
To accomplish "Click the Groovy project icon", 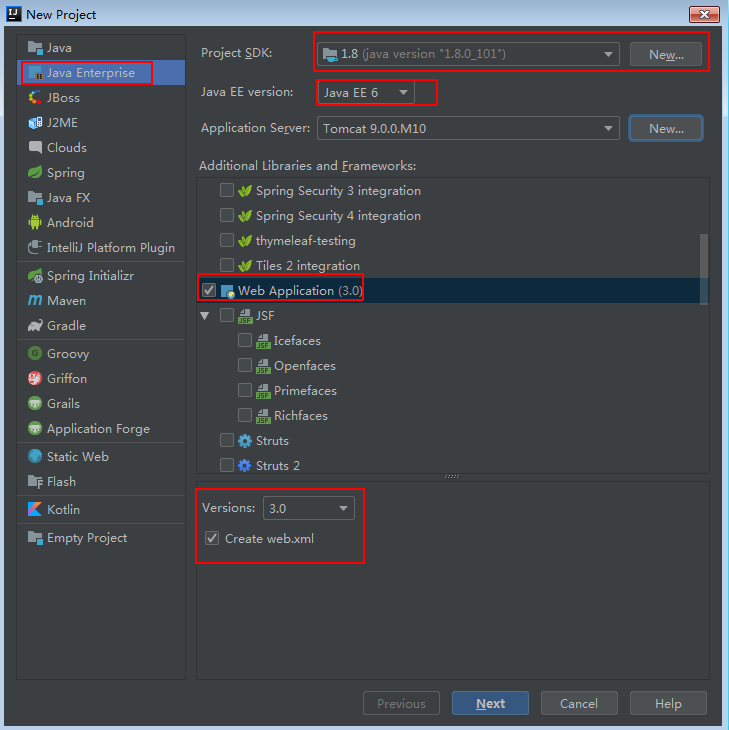I will tap(35, 353).
